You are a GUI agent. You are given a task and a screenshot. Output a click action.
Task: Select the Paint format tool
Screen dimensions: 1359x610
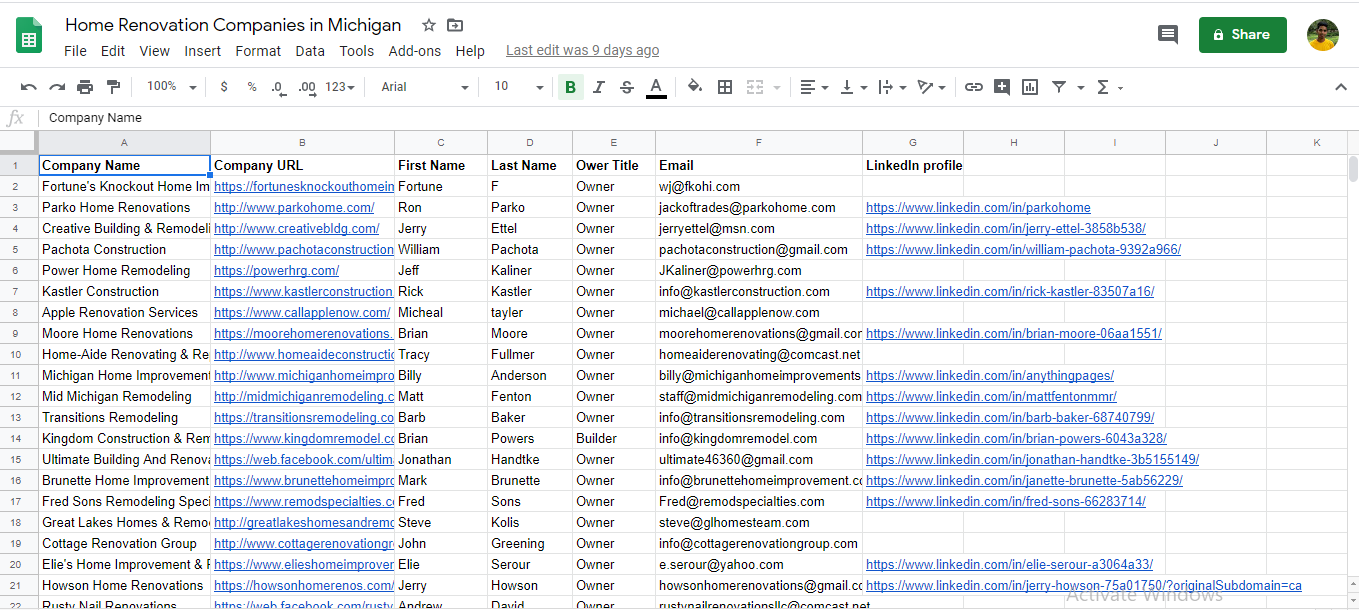(113, 87)
